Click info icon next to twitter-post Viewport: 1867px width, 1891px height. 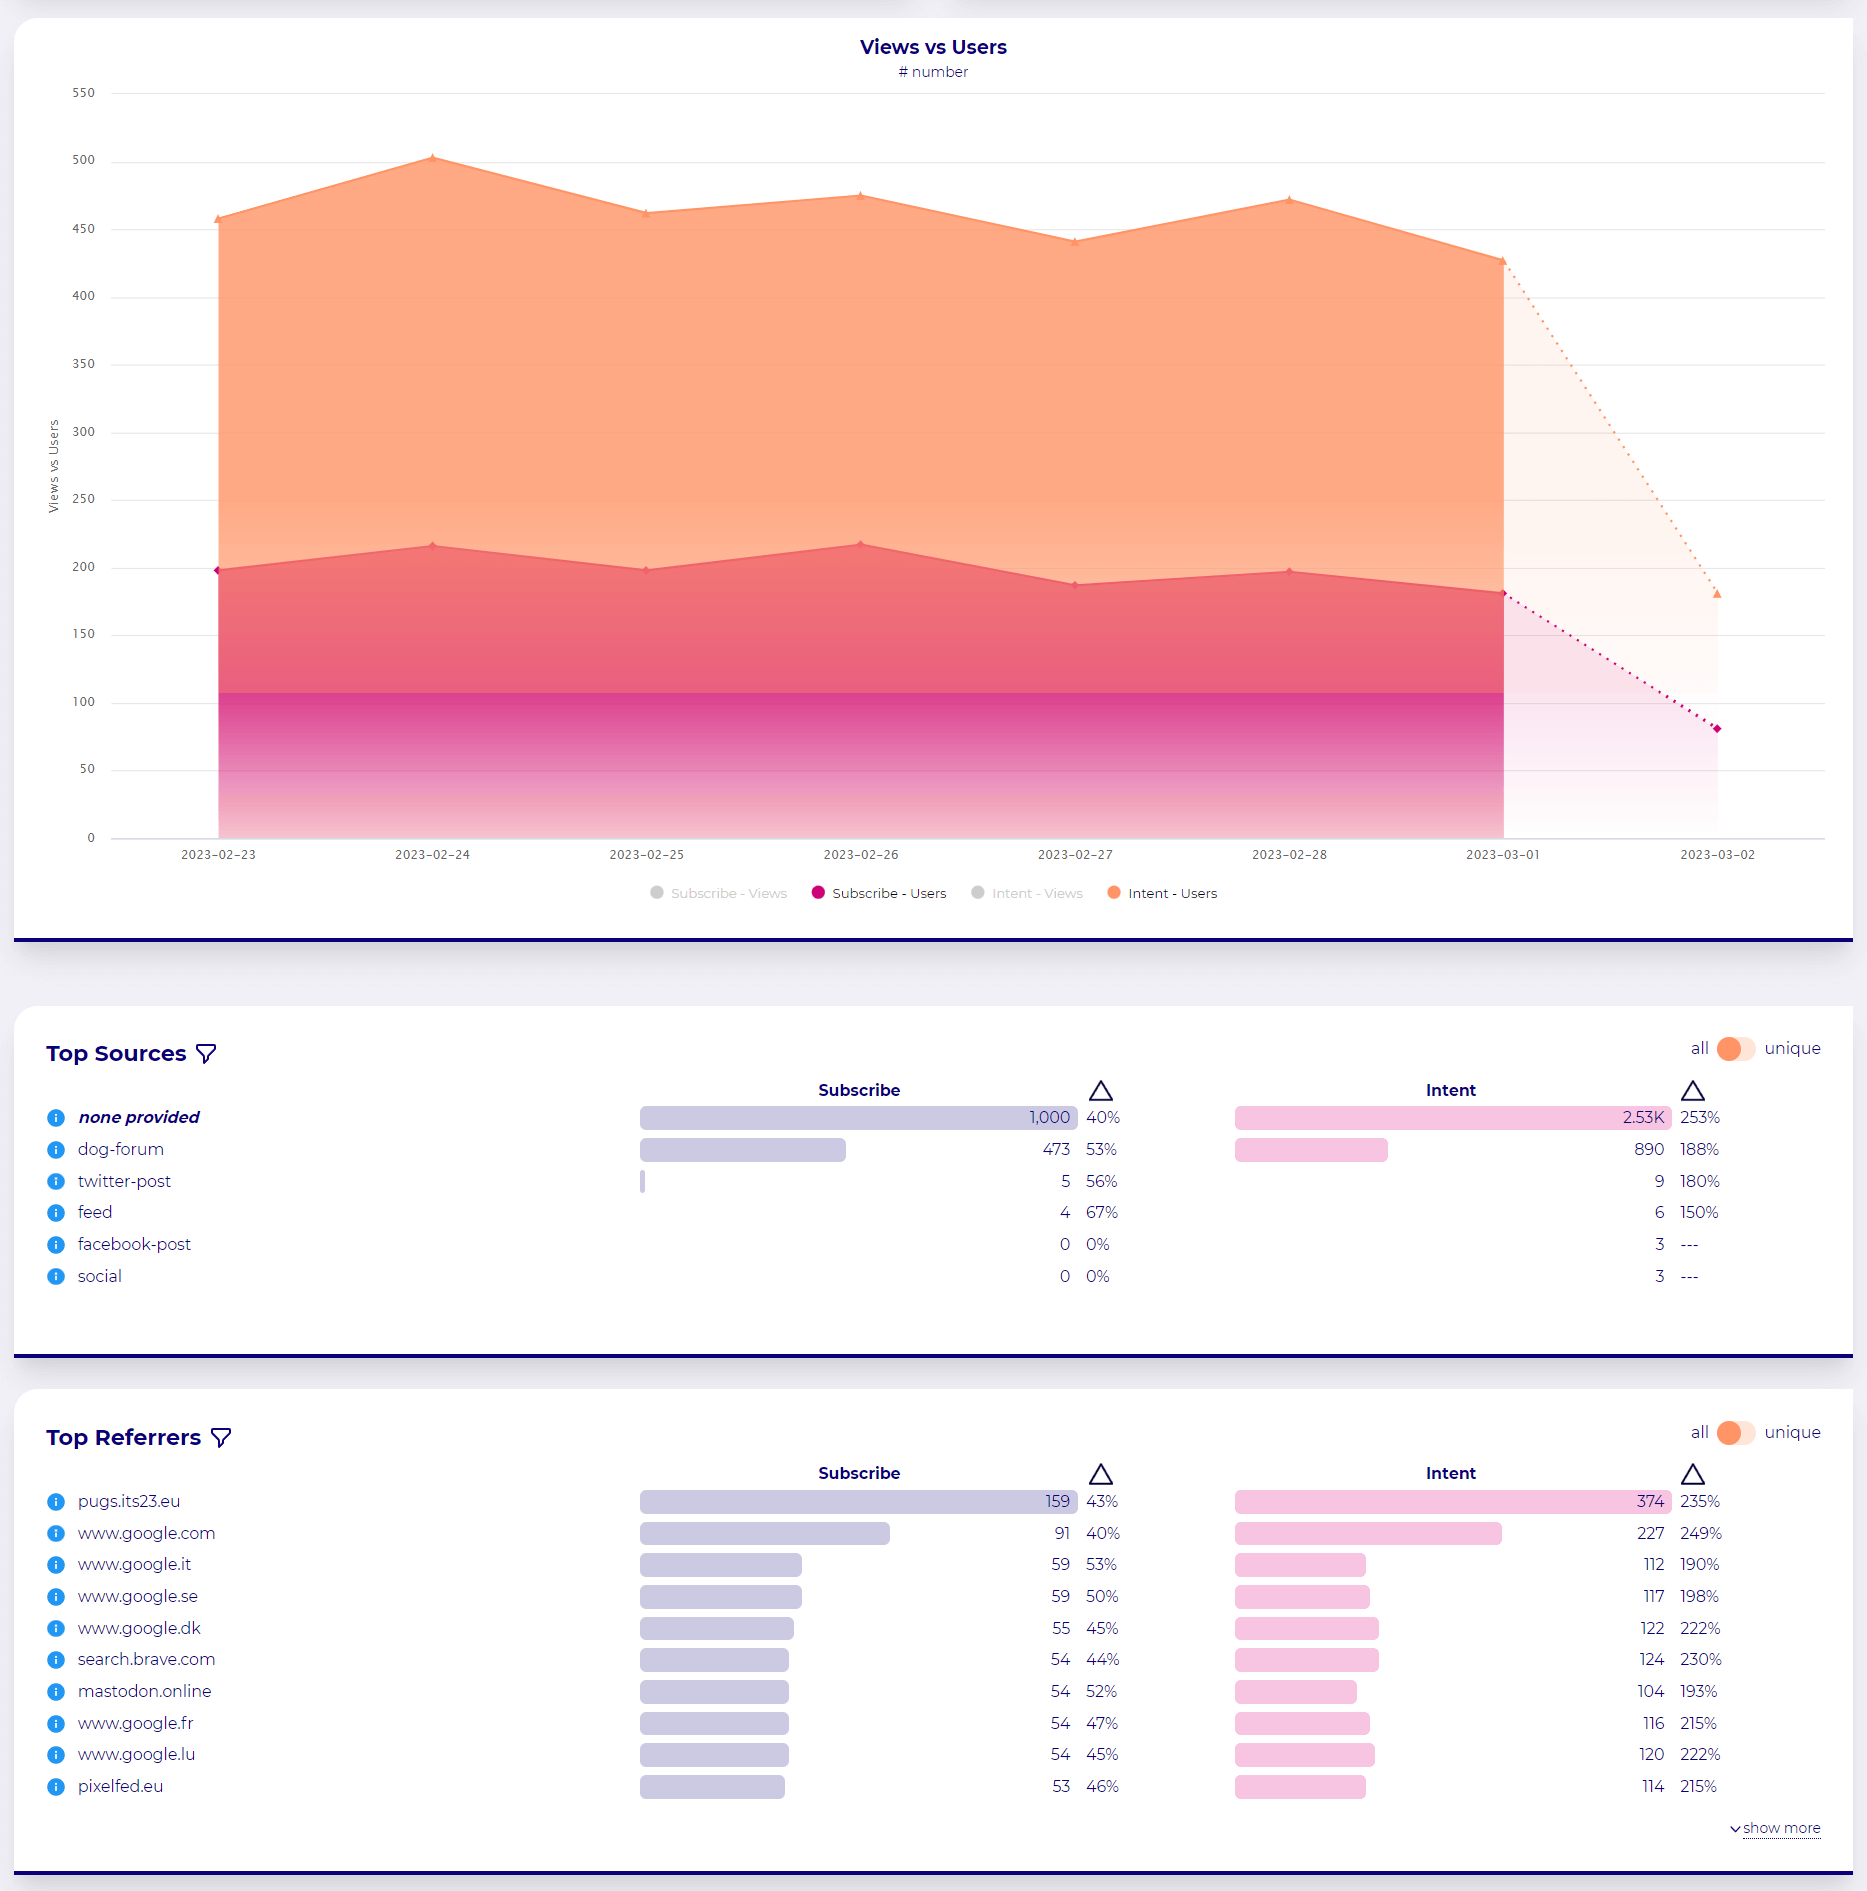56,1182
